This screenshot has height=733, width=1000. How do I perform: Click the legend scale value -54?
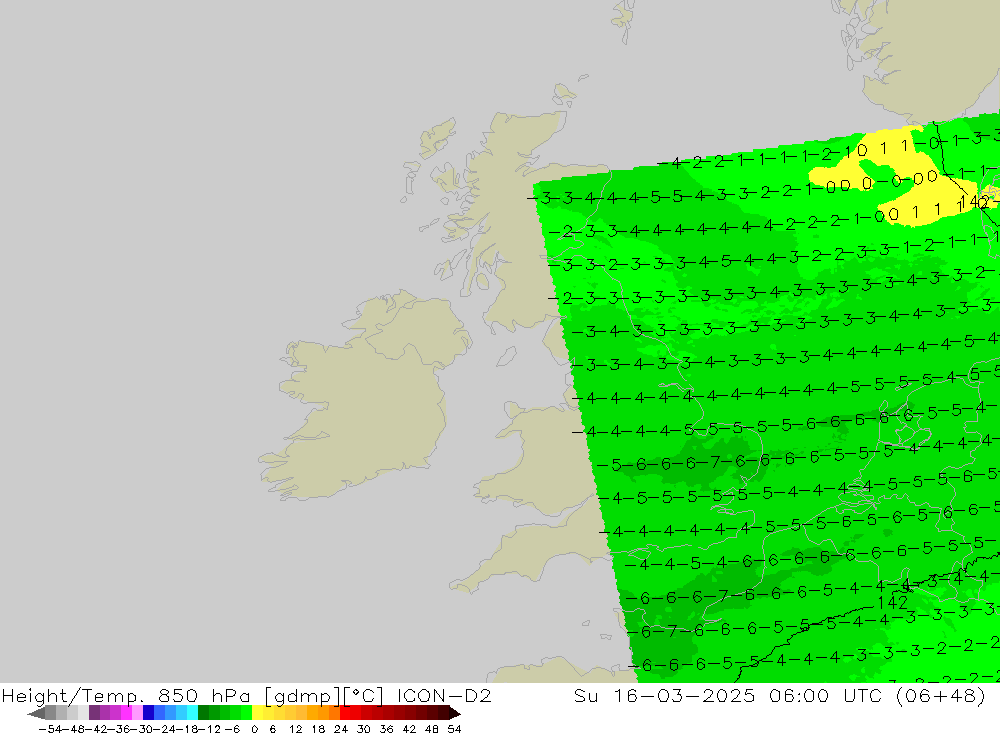click(50, 729)
